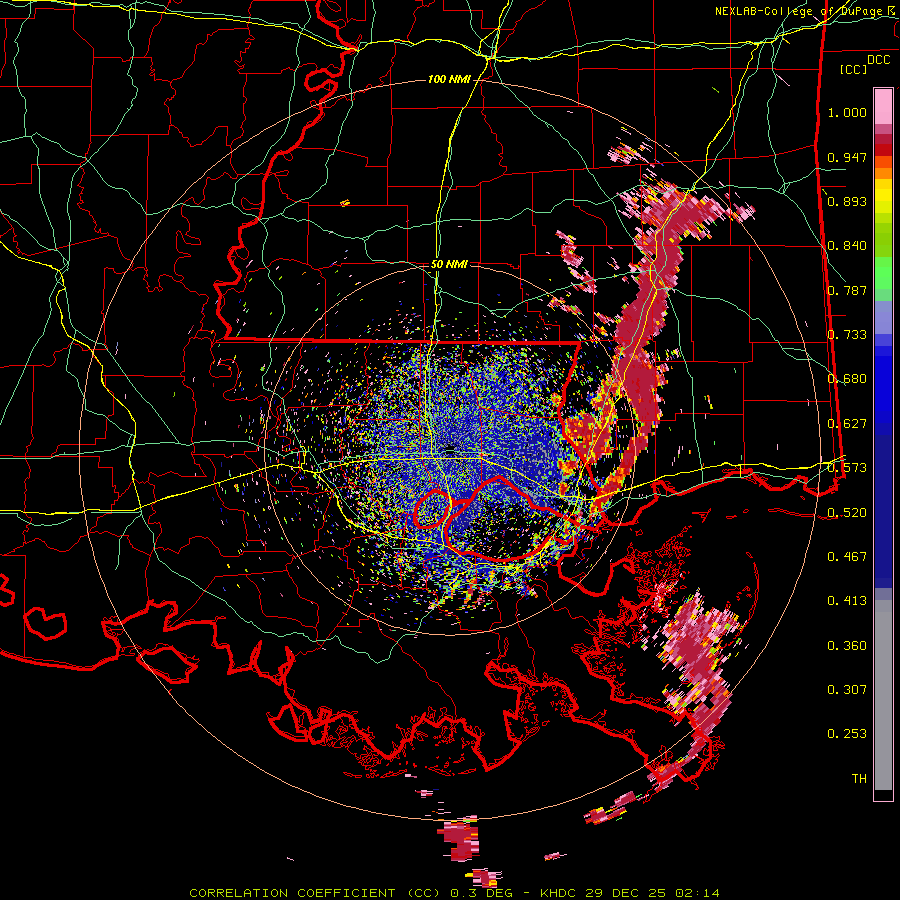Pick the light pink swatch atop the color bar

[883, 106]
